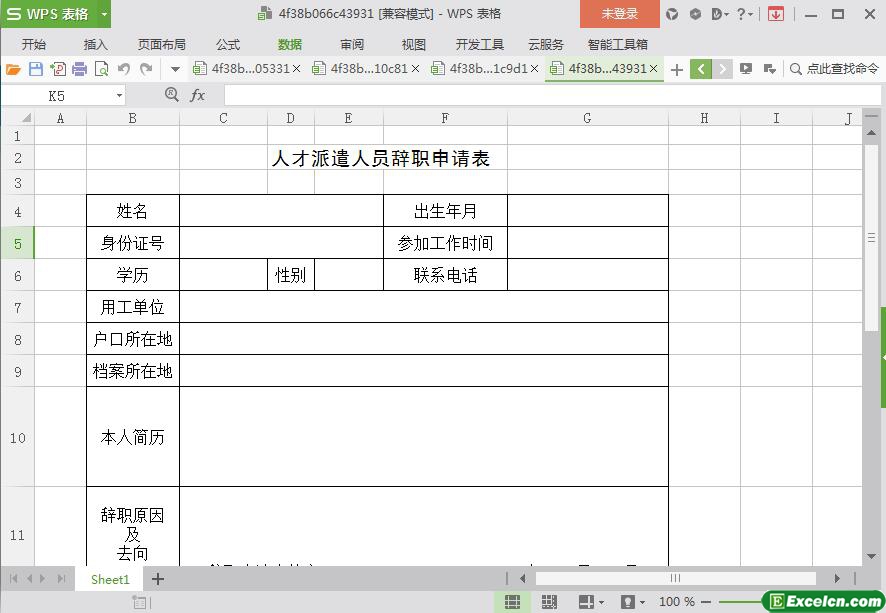886x613 pixels.
Task: Click the undo arrow icon
Action: click(124, 69)
